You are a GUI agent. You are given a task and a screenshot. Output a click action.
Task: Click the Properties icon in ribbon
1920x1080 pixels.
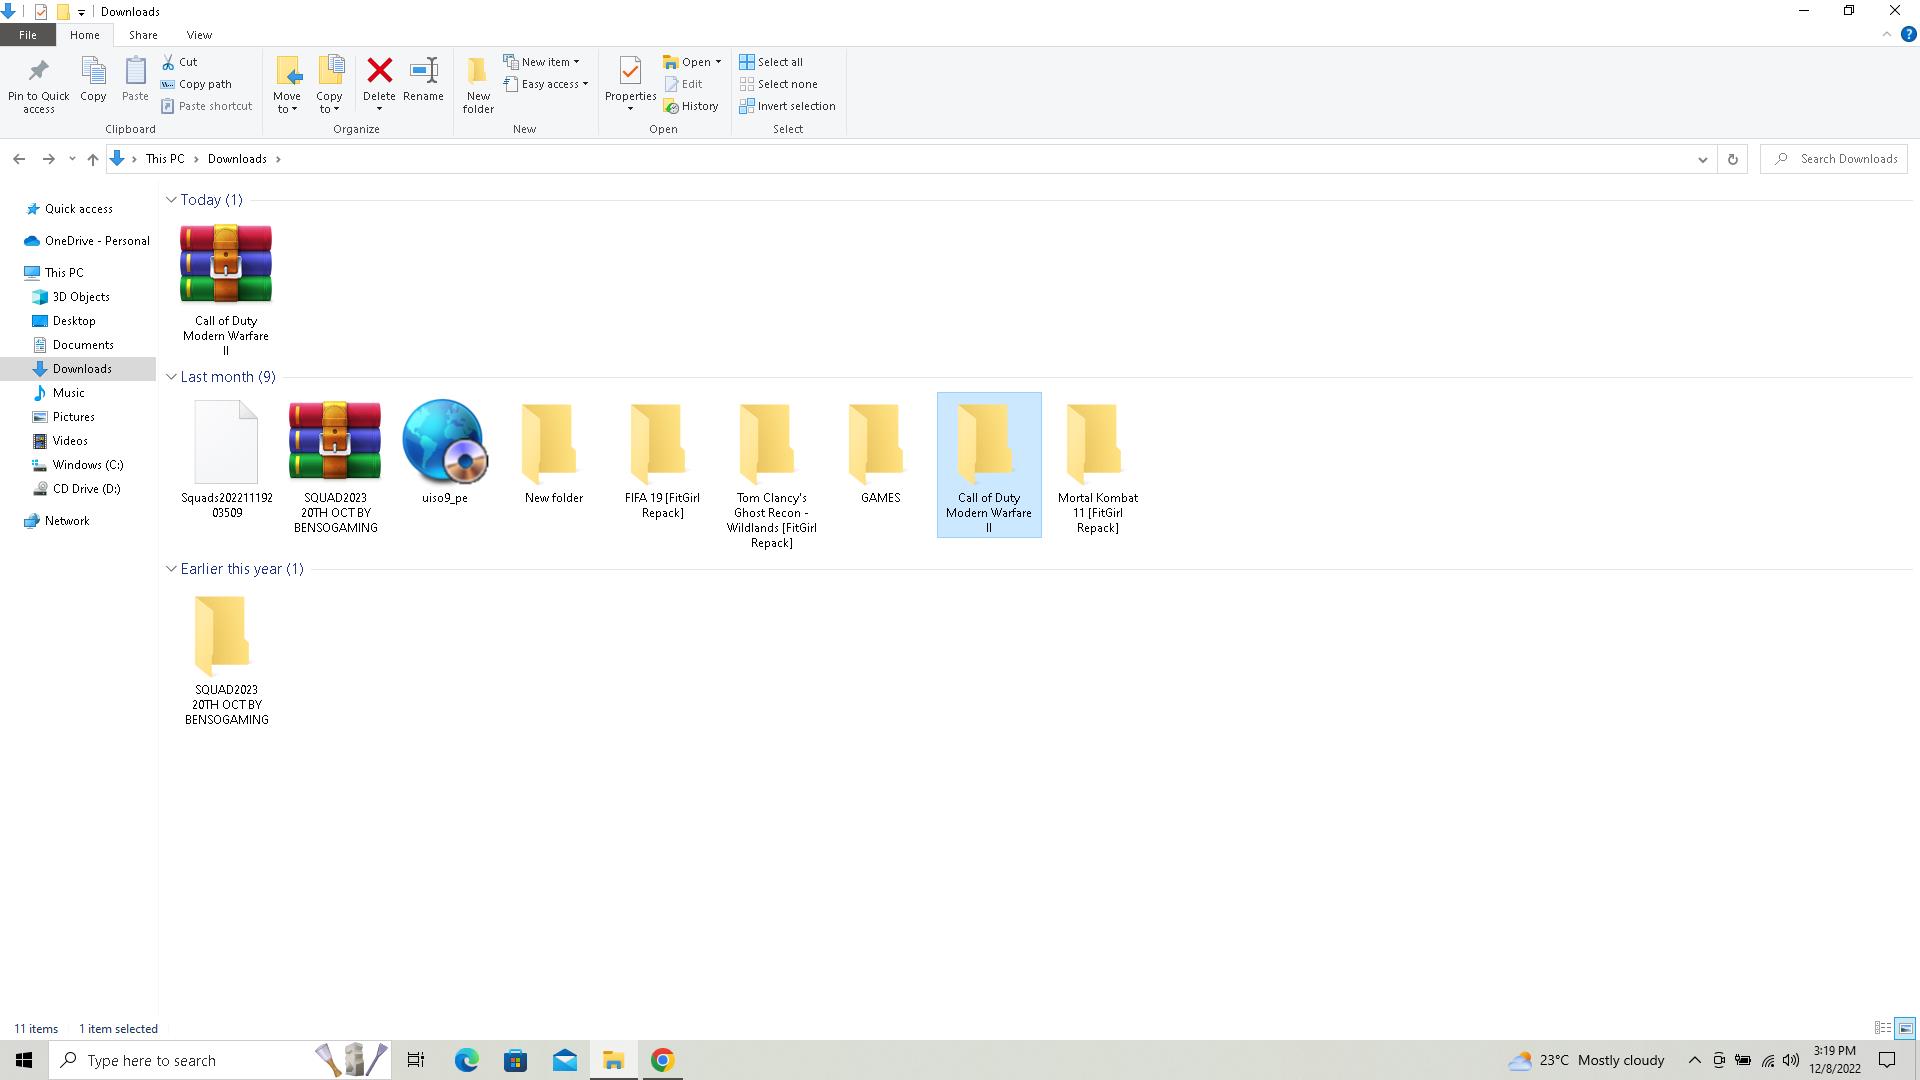(630, 71)
